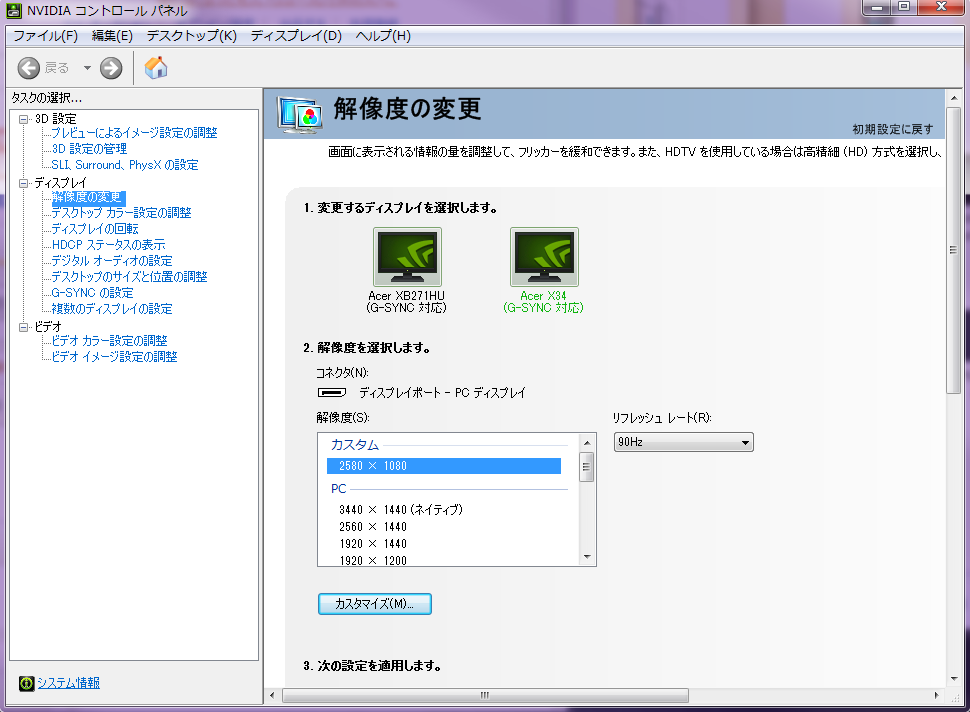Screen dimensions: 970x712
Task: Open G-SYNC の設定 page
Action: coord(92,293)
